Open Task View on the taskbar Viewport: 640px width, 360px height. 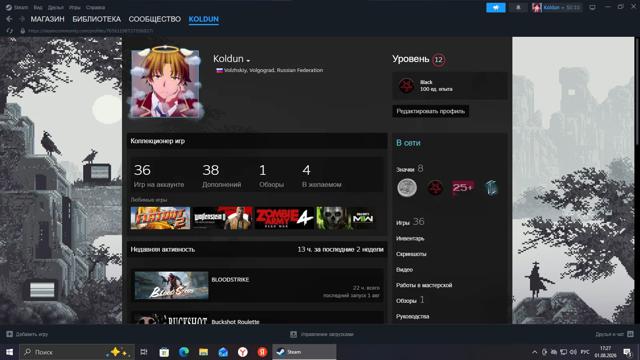[x=144, y=352]
